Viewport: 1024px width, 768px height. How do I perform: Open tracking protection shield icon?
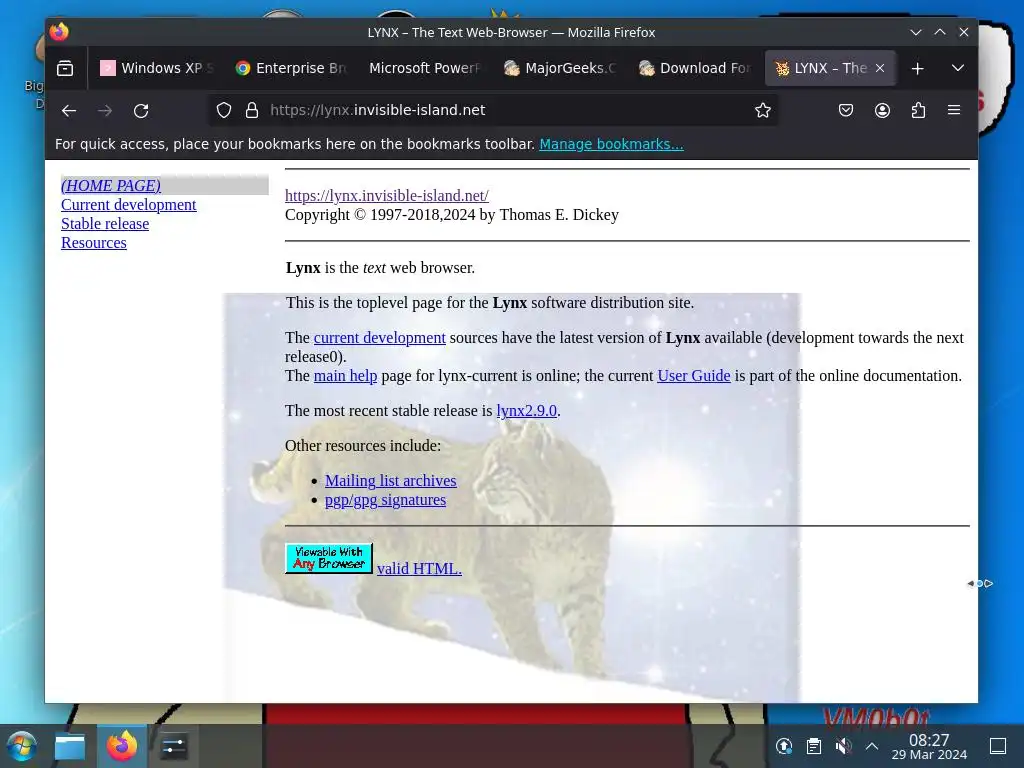tap(224, 110)
